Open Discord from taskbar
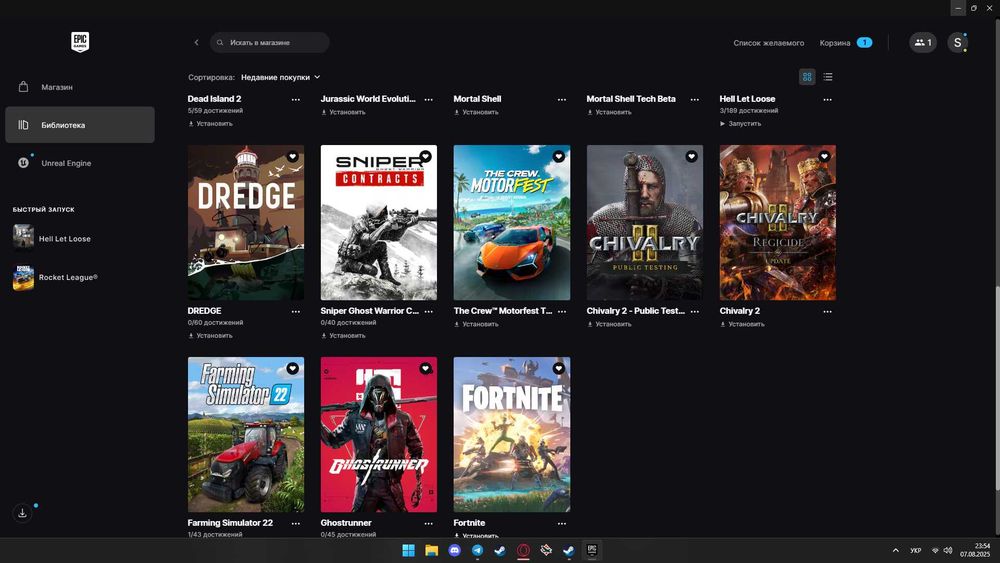Screen dimensions: 1000x563 click(455, 550)
